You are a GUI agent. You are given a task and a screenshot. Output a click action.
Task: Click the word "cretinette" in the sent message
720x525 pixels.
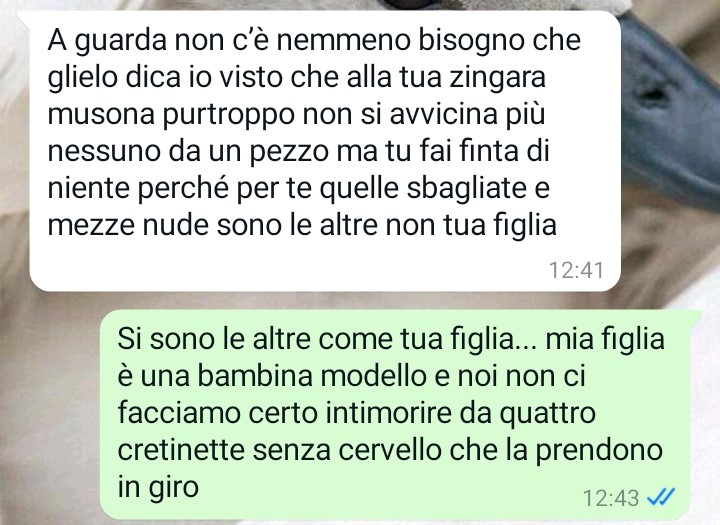(x=181, y=450)
